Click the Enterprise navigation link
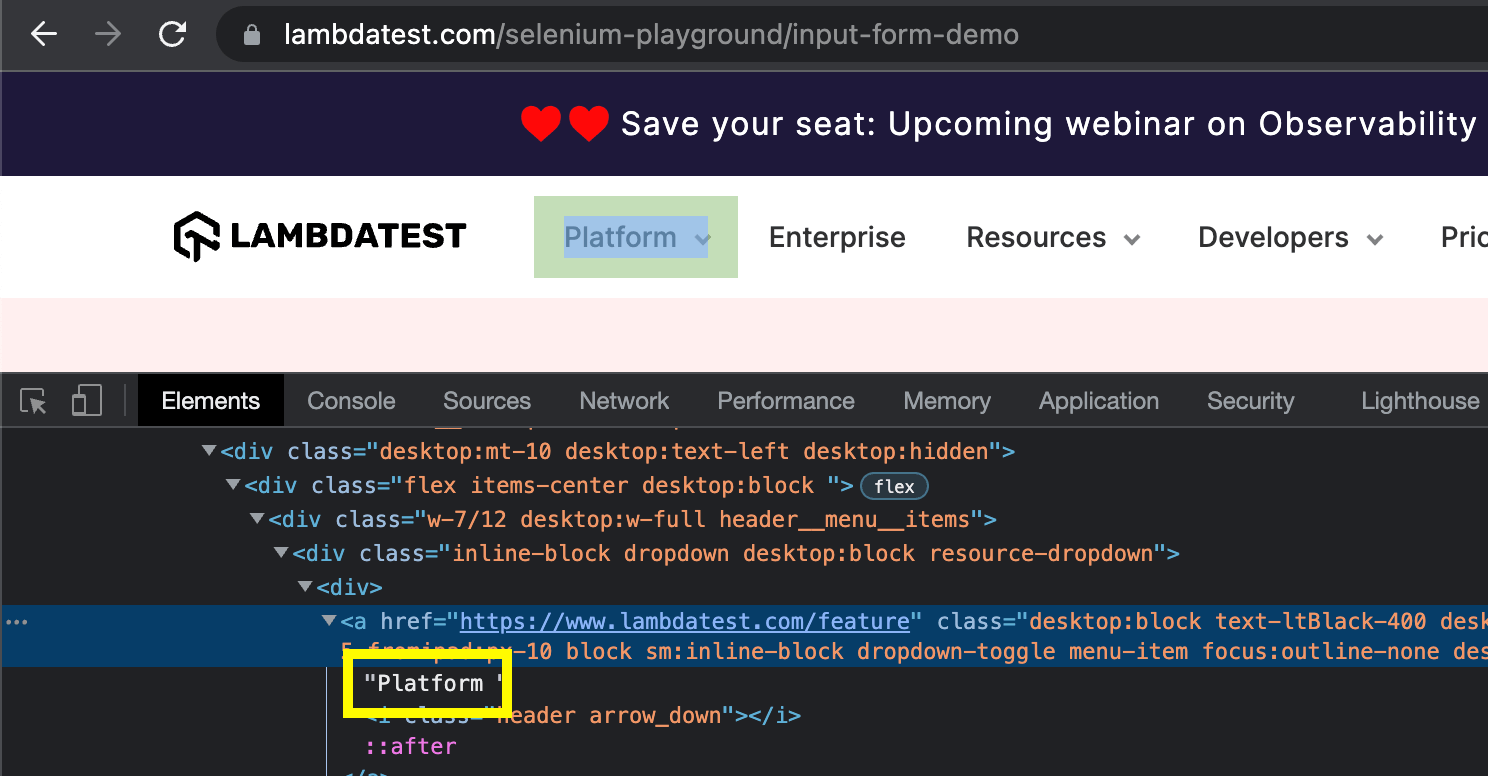This screenshot has width=1488, height=776. point(836,237)
